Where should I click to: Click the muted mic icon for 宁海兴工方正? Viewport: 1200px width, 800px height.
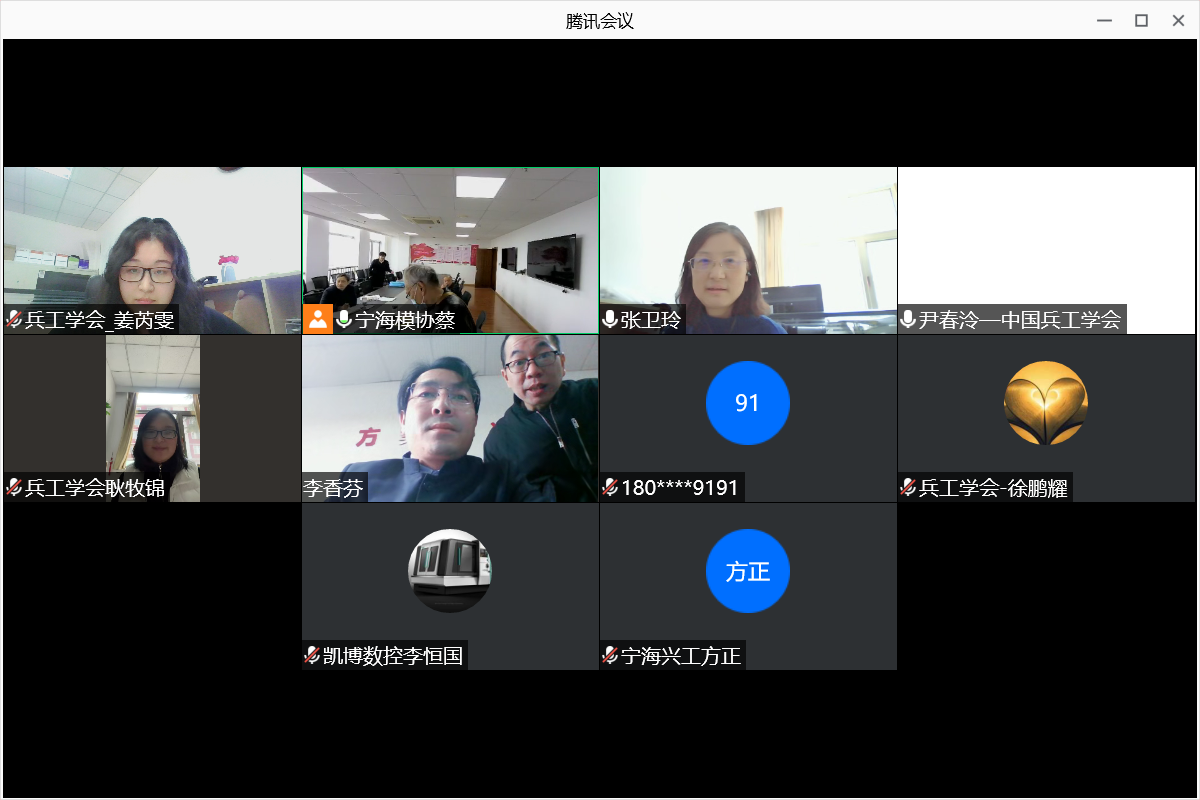click(610, 656)
